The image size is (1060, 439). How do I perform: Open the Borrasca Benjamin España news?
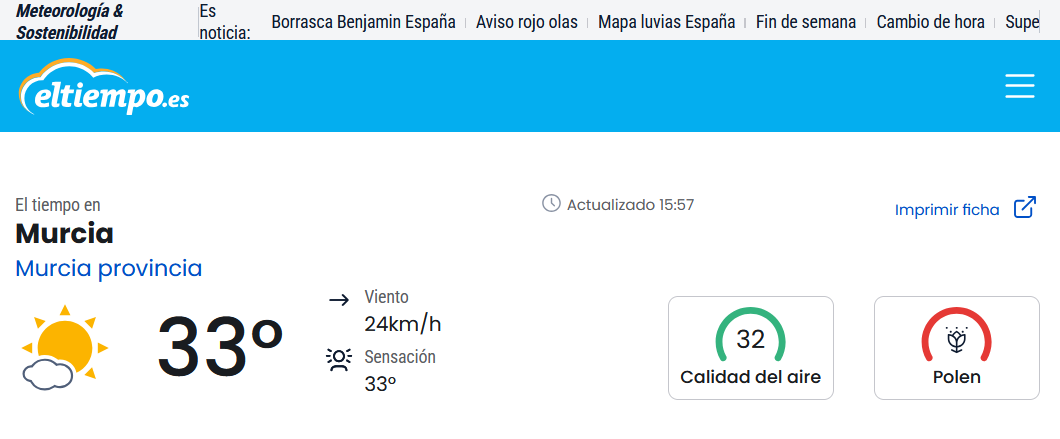click(363, 21)
